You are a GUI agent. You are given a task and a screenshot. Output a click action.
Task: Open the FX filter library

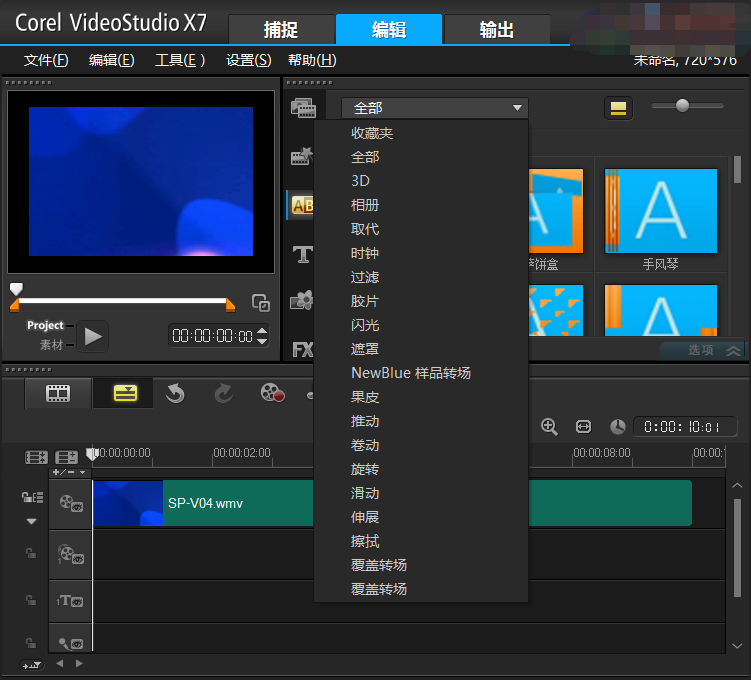click(302, 350)
